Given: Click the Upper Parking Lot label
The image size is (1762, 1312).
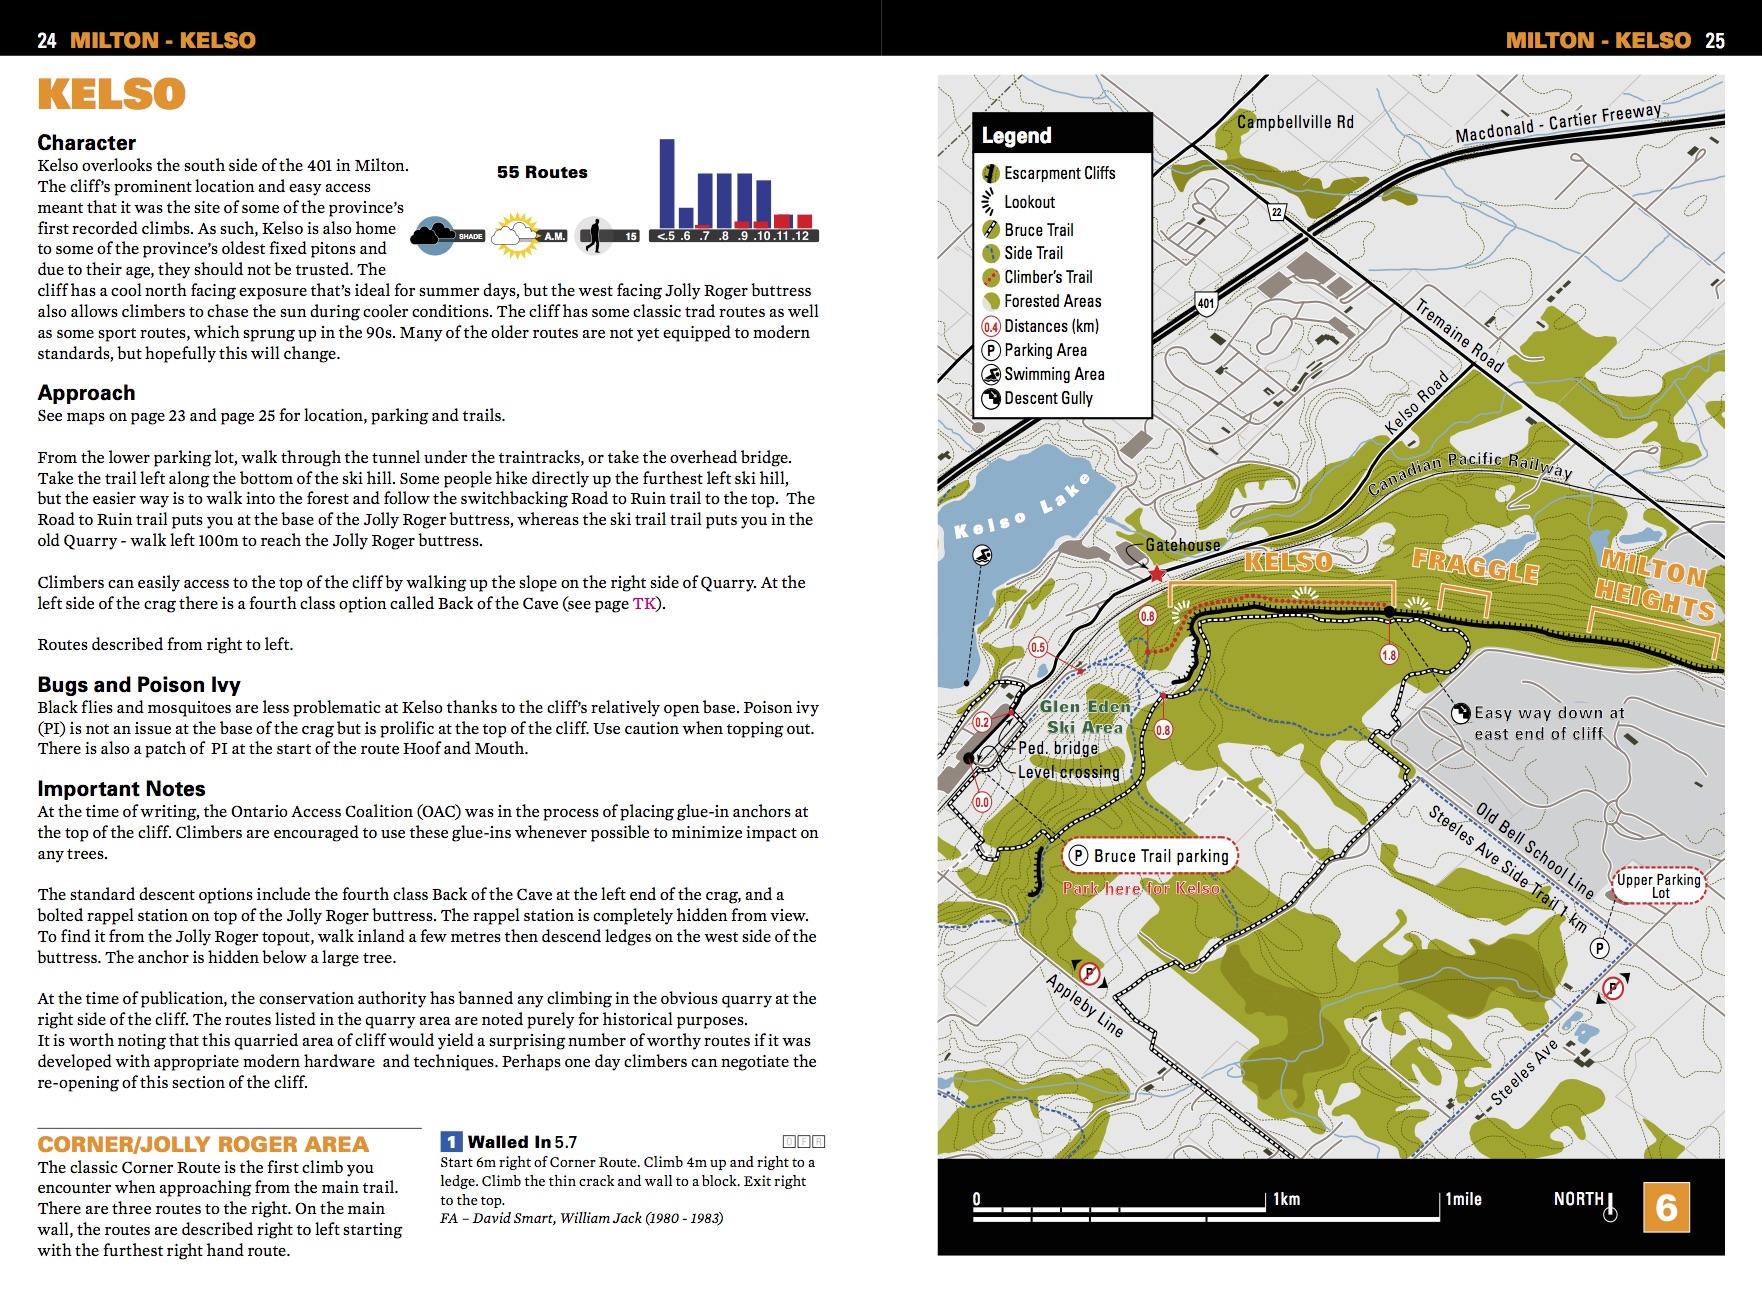Looking at the screenshot, I should coord(1658,886).
